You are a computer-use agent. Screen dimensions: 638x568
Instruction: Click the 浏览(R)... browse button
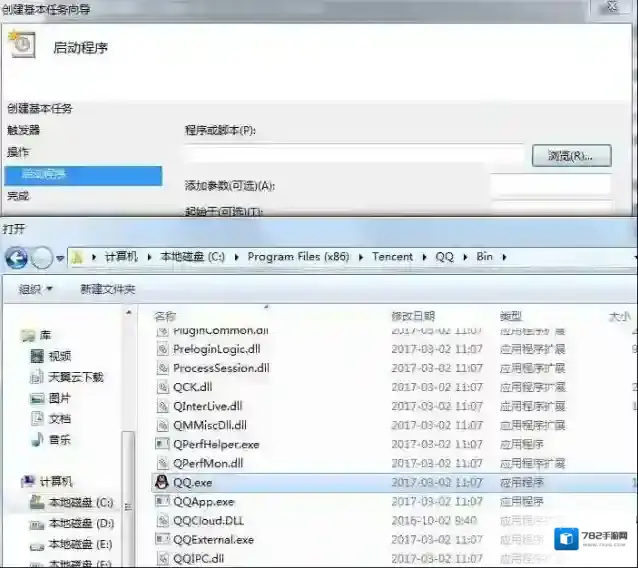pos(570,155)
